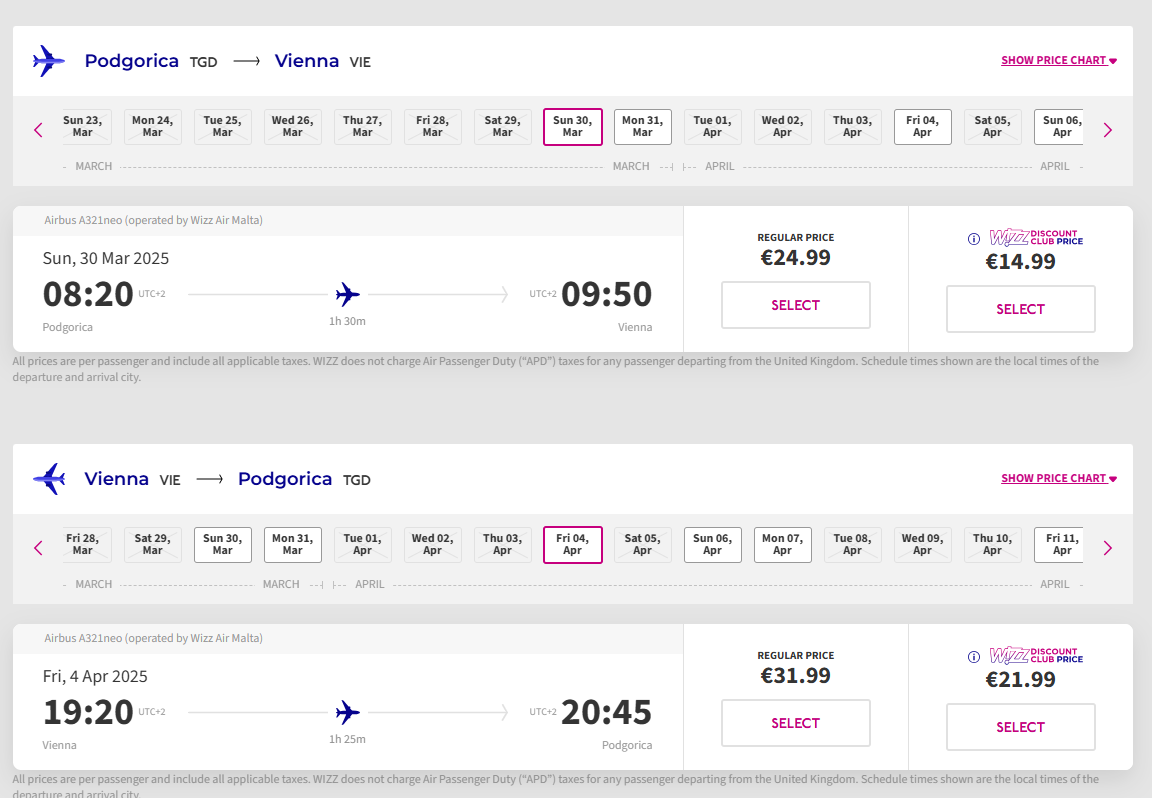
Task: Select outbound Wizz Discount Club price €14.99
Action: click(1020, 309)
